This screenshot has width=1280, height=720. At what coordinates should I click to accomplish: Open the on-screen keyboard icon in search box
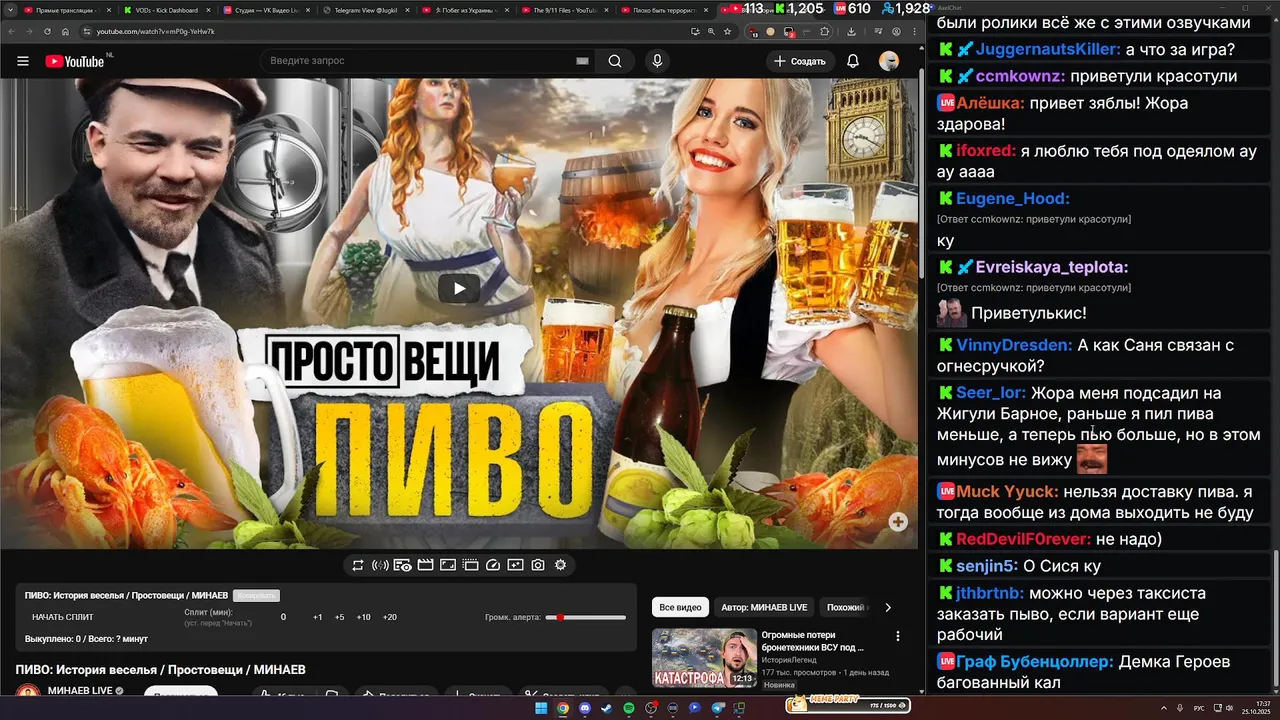coord(582,61)
